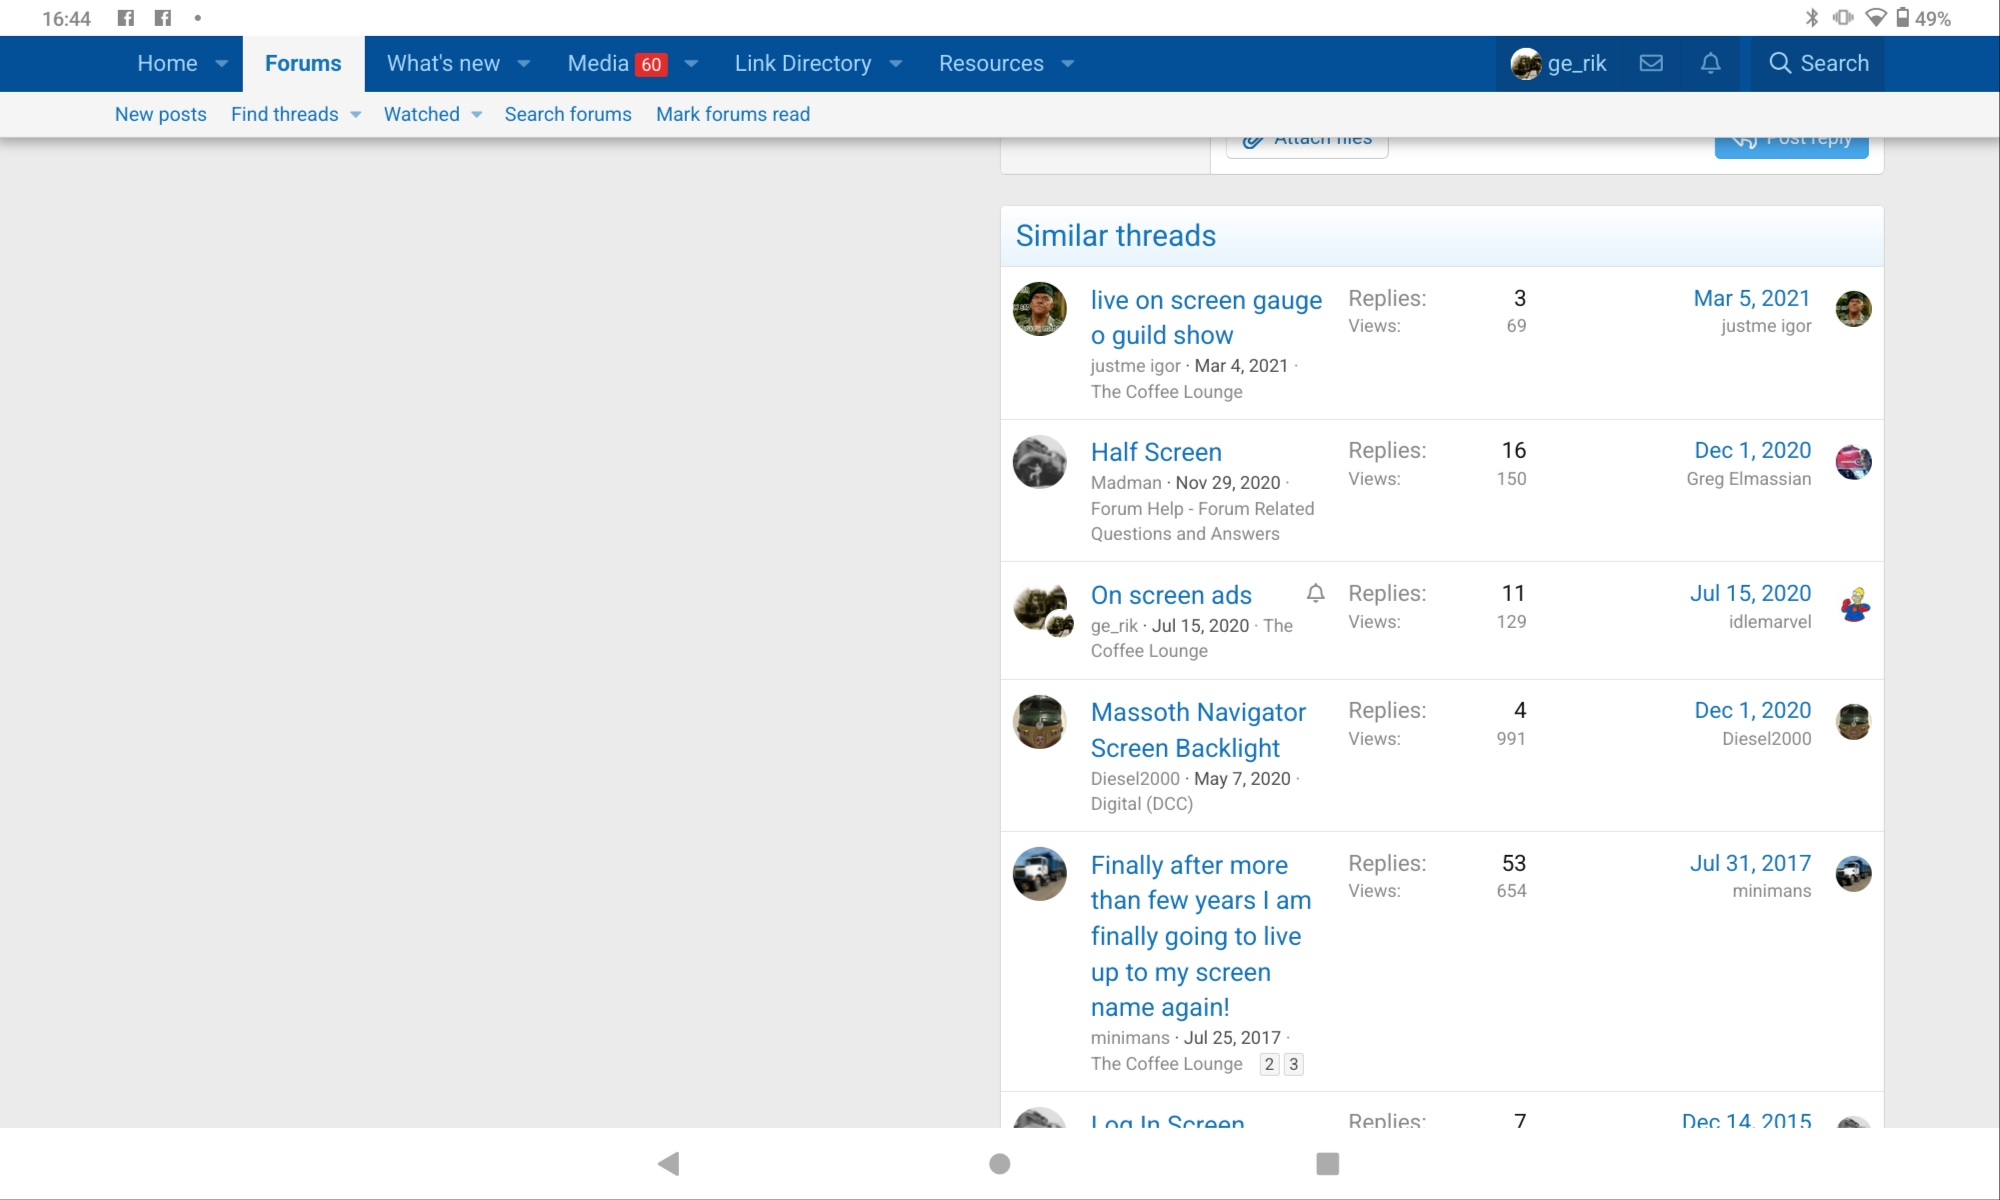Open last-poster avatar for minimans on the right
This screenshot has height=1200, width=2000.
1853,874
